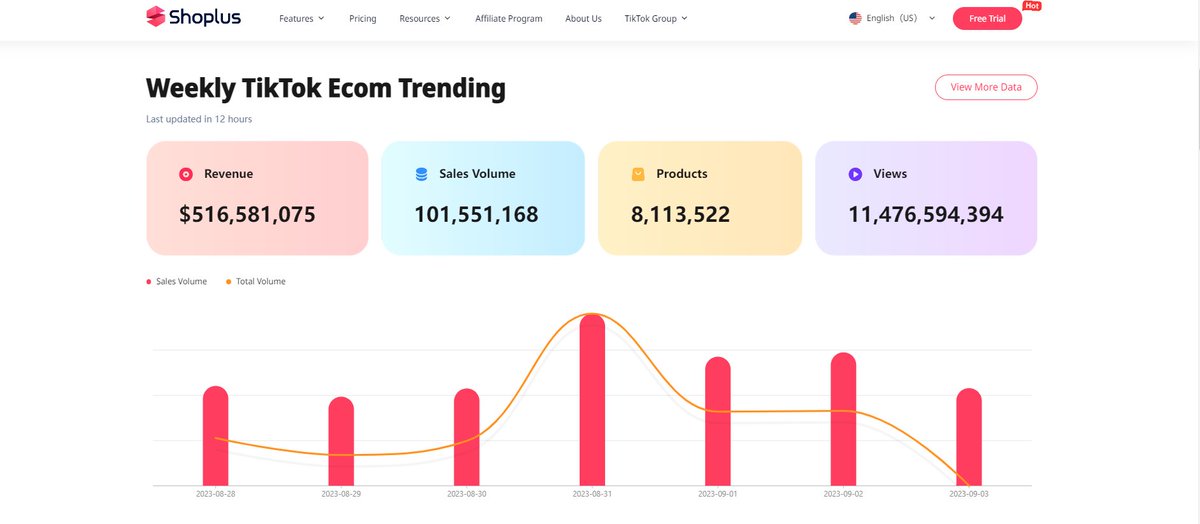The height and width of the screenshot is (524, 1200).
Task: Click the Products box icon
Action: coord(638,174)
